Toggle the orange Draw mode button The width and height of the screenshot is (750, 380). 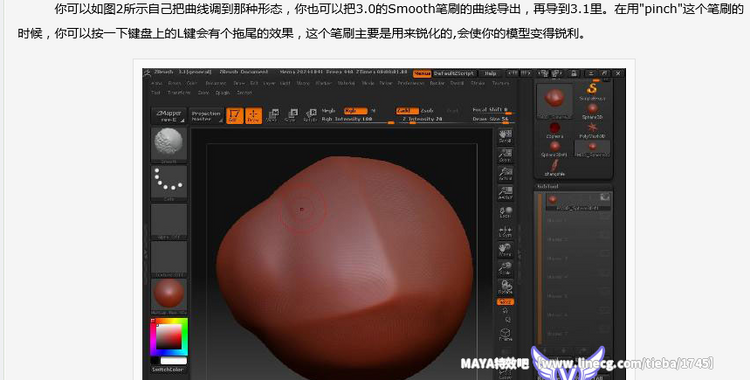click(254, 116)
